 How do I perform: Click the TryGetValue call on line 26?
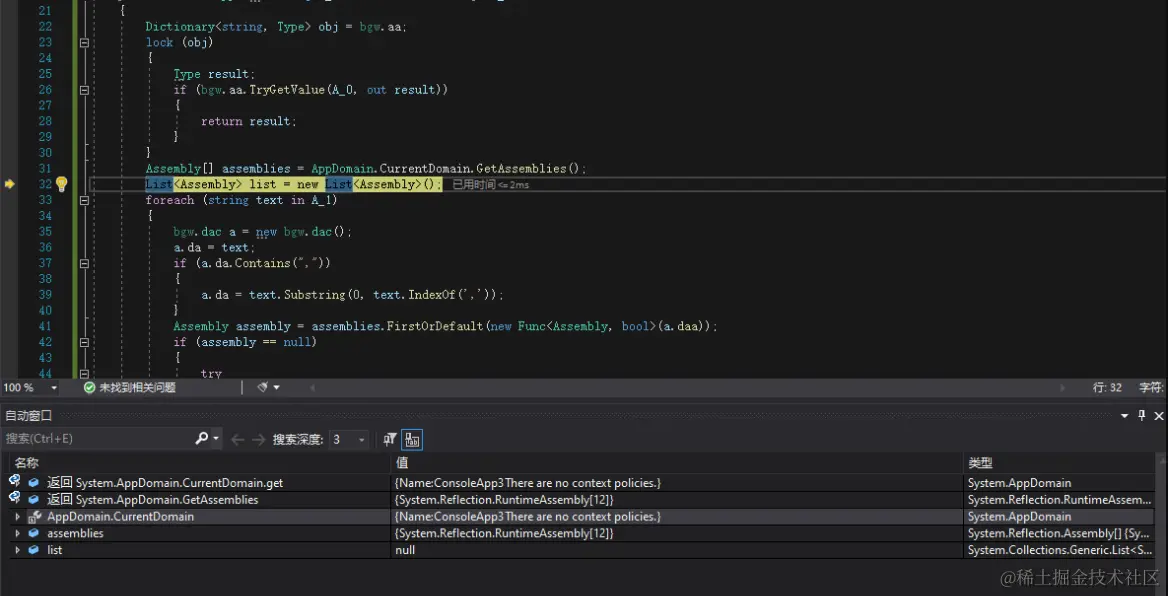(288, 89)
